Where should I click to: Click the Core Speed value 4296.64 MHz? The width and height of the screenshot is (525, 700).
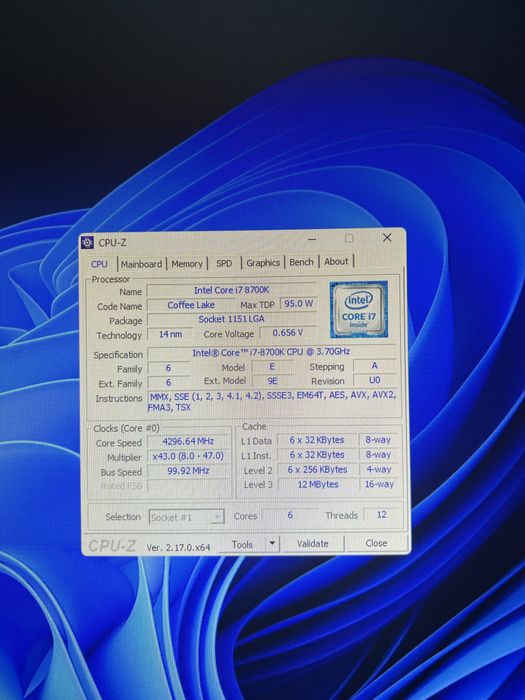point(188,442)
